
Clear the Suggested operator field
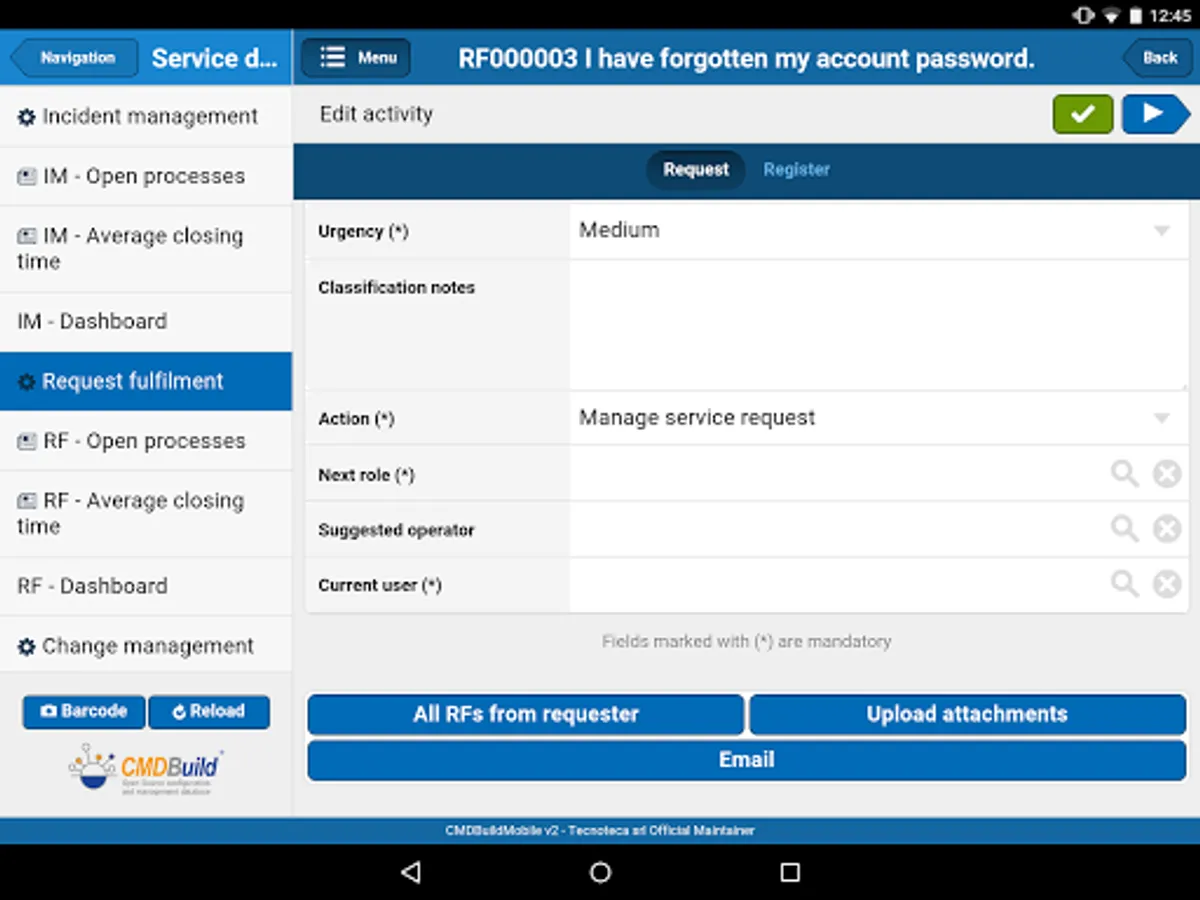point(1167,528)
